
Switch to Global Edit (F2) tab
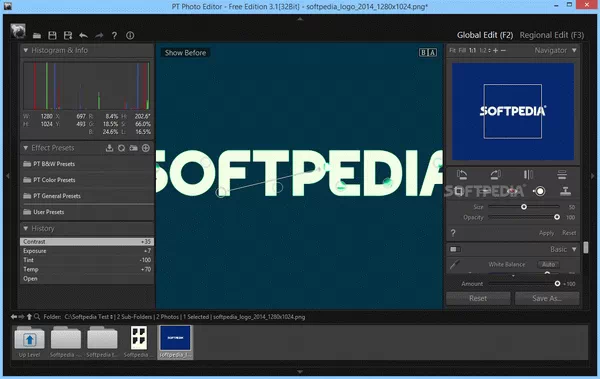pyautogui.click(x=485, y=35)
